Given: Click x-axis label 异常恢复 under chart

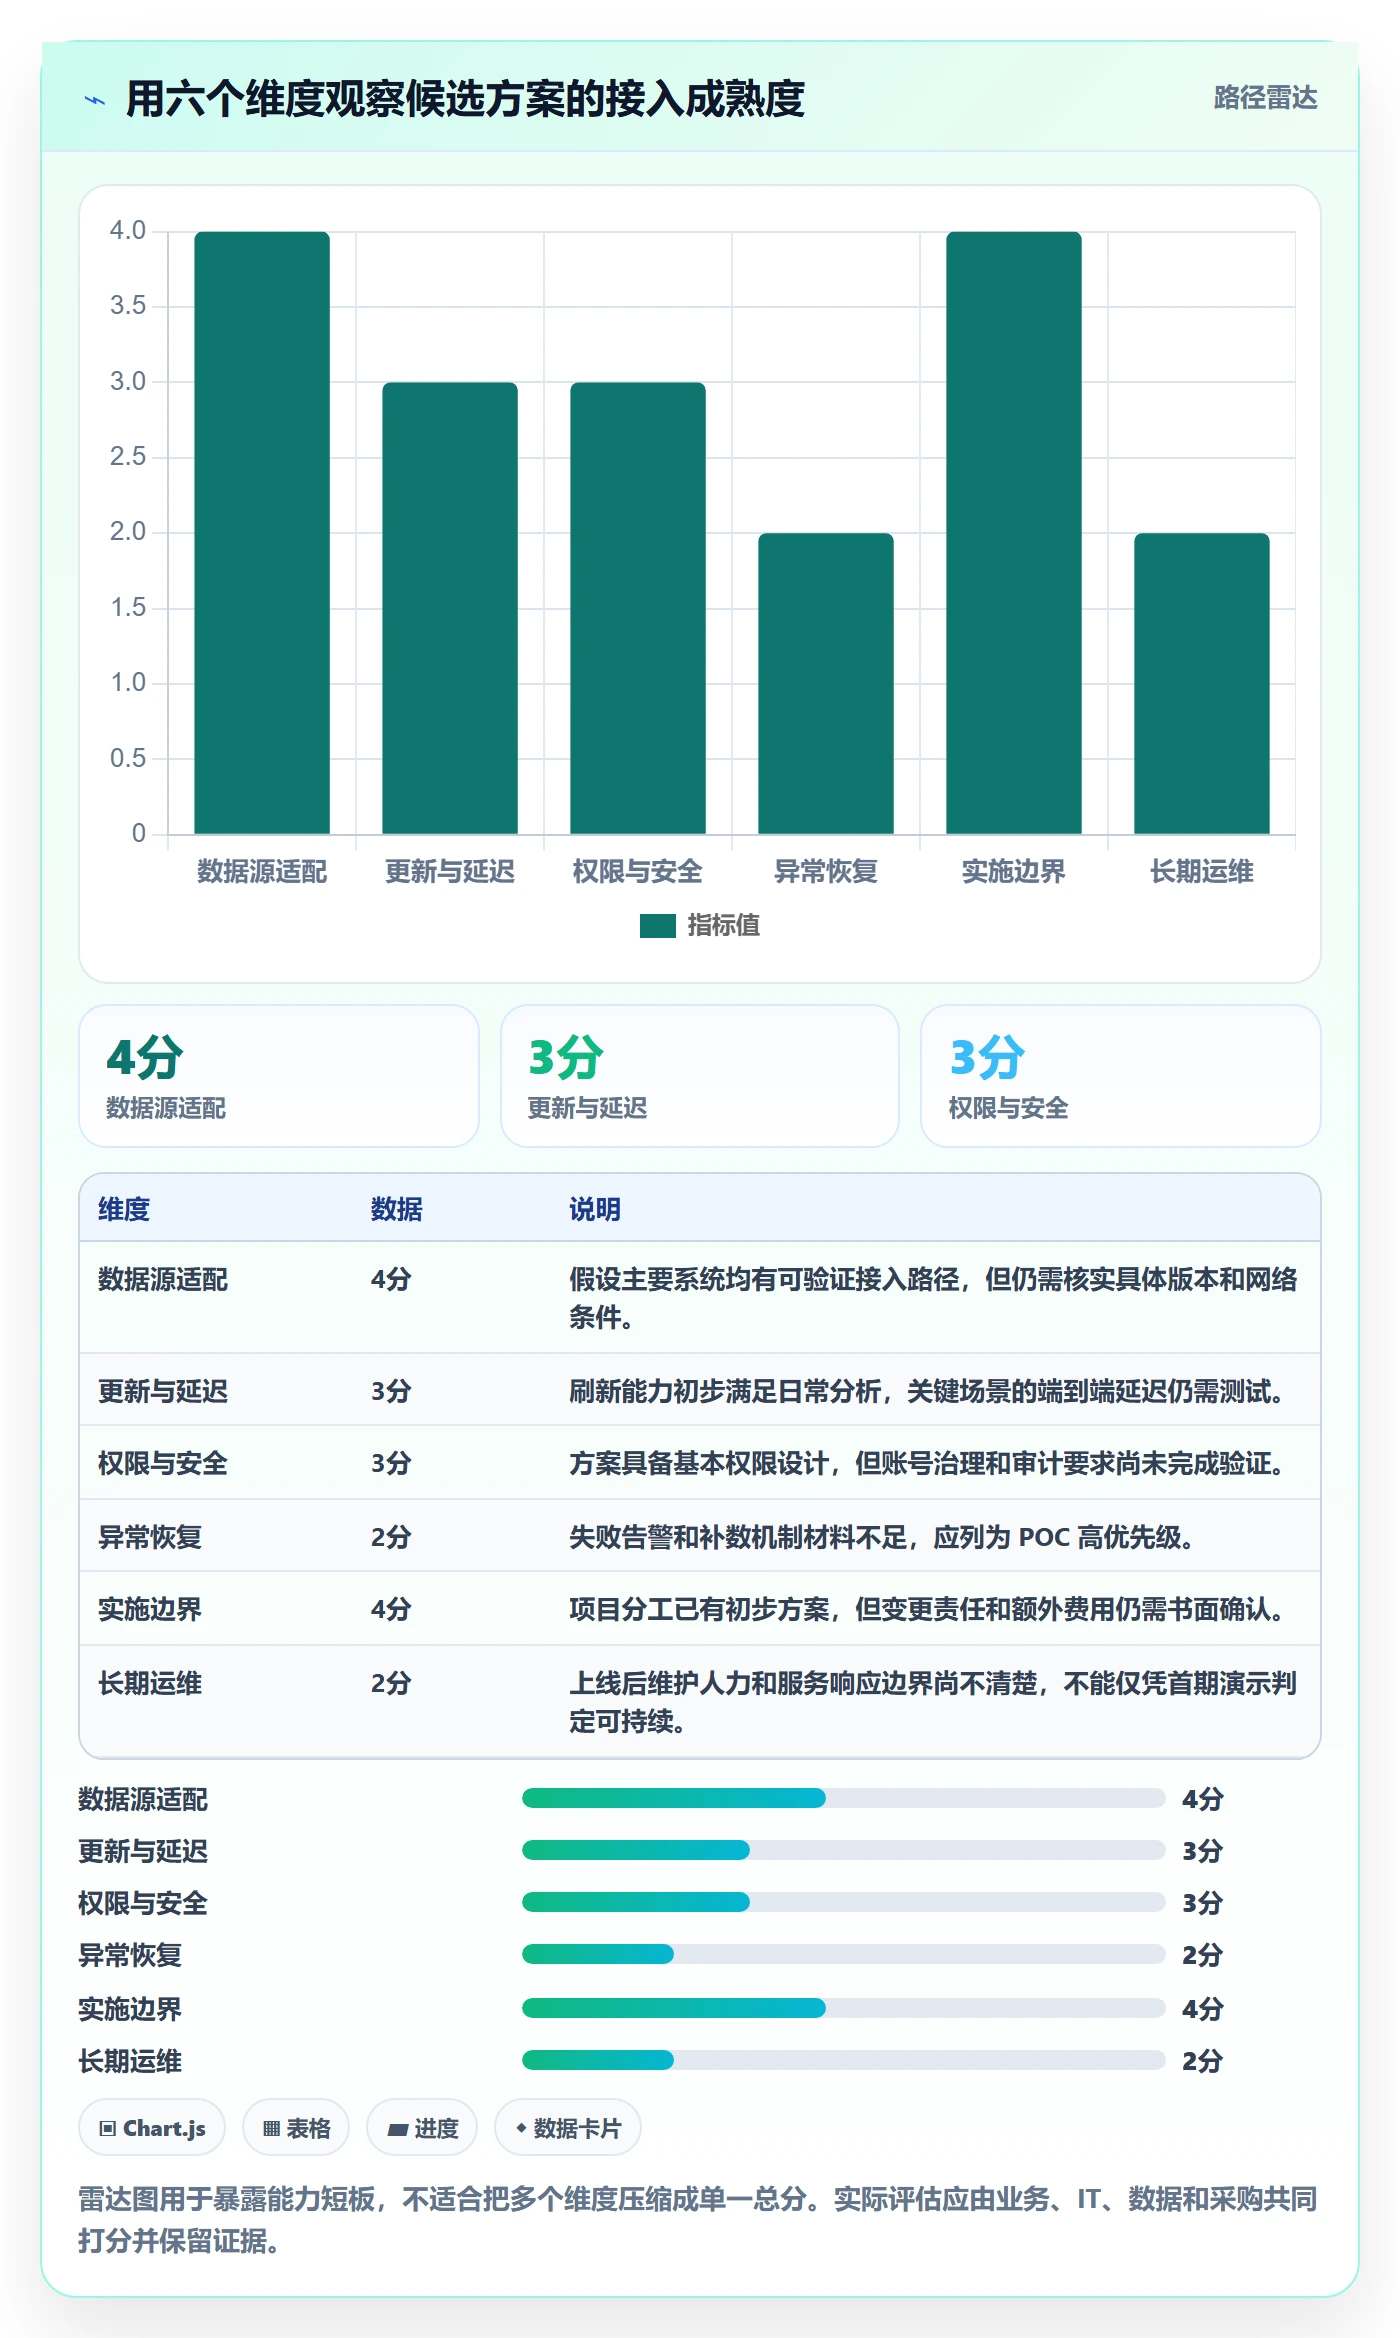Looking at the screenshot, I should pyautogui.click(x=826, y=872).
